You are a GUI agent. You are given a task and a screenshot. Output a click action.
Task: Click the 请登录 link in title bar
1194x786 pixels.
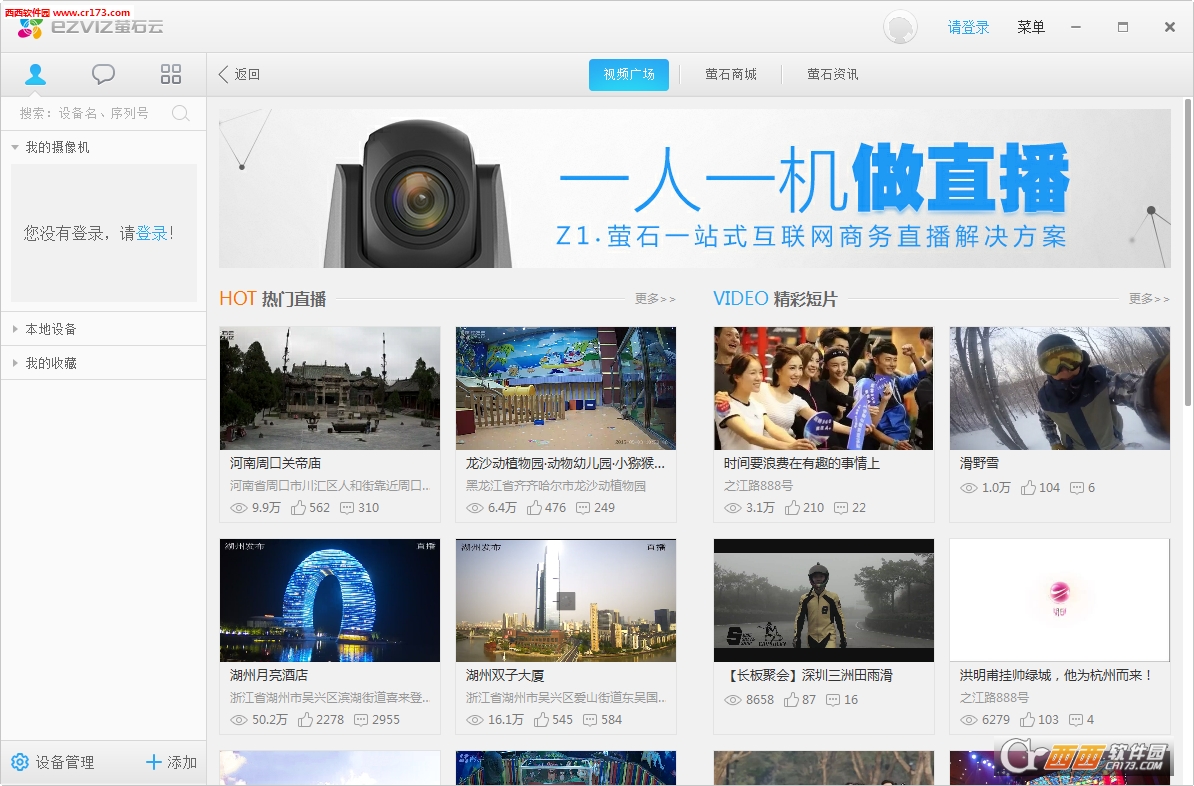pyautogui.click(x=968, y=27)
